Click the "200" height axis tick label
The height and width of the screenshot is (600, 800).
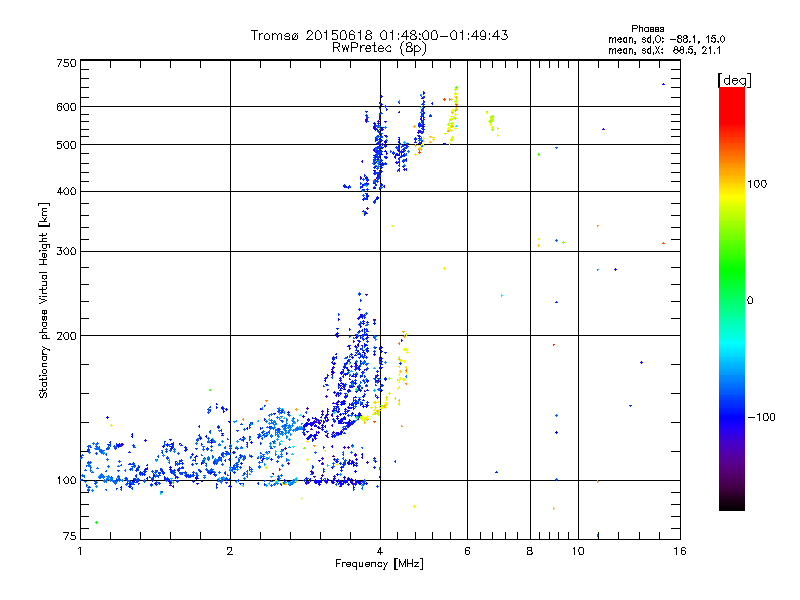66,336
